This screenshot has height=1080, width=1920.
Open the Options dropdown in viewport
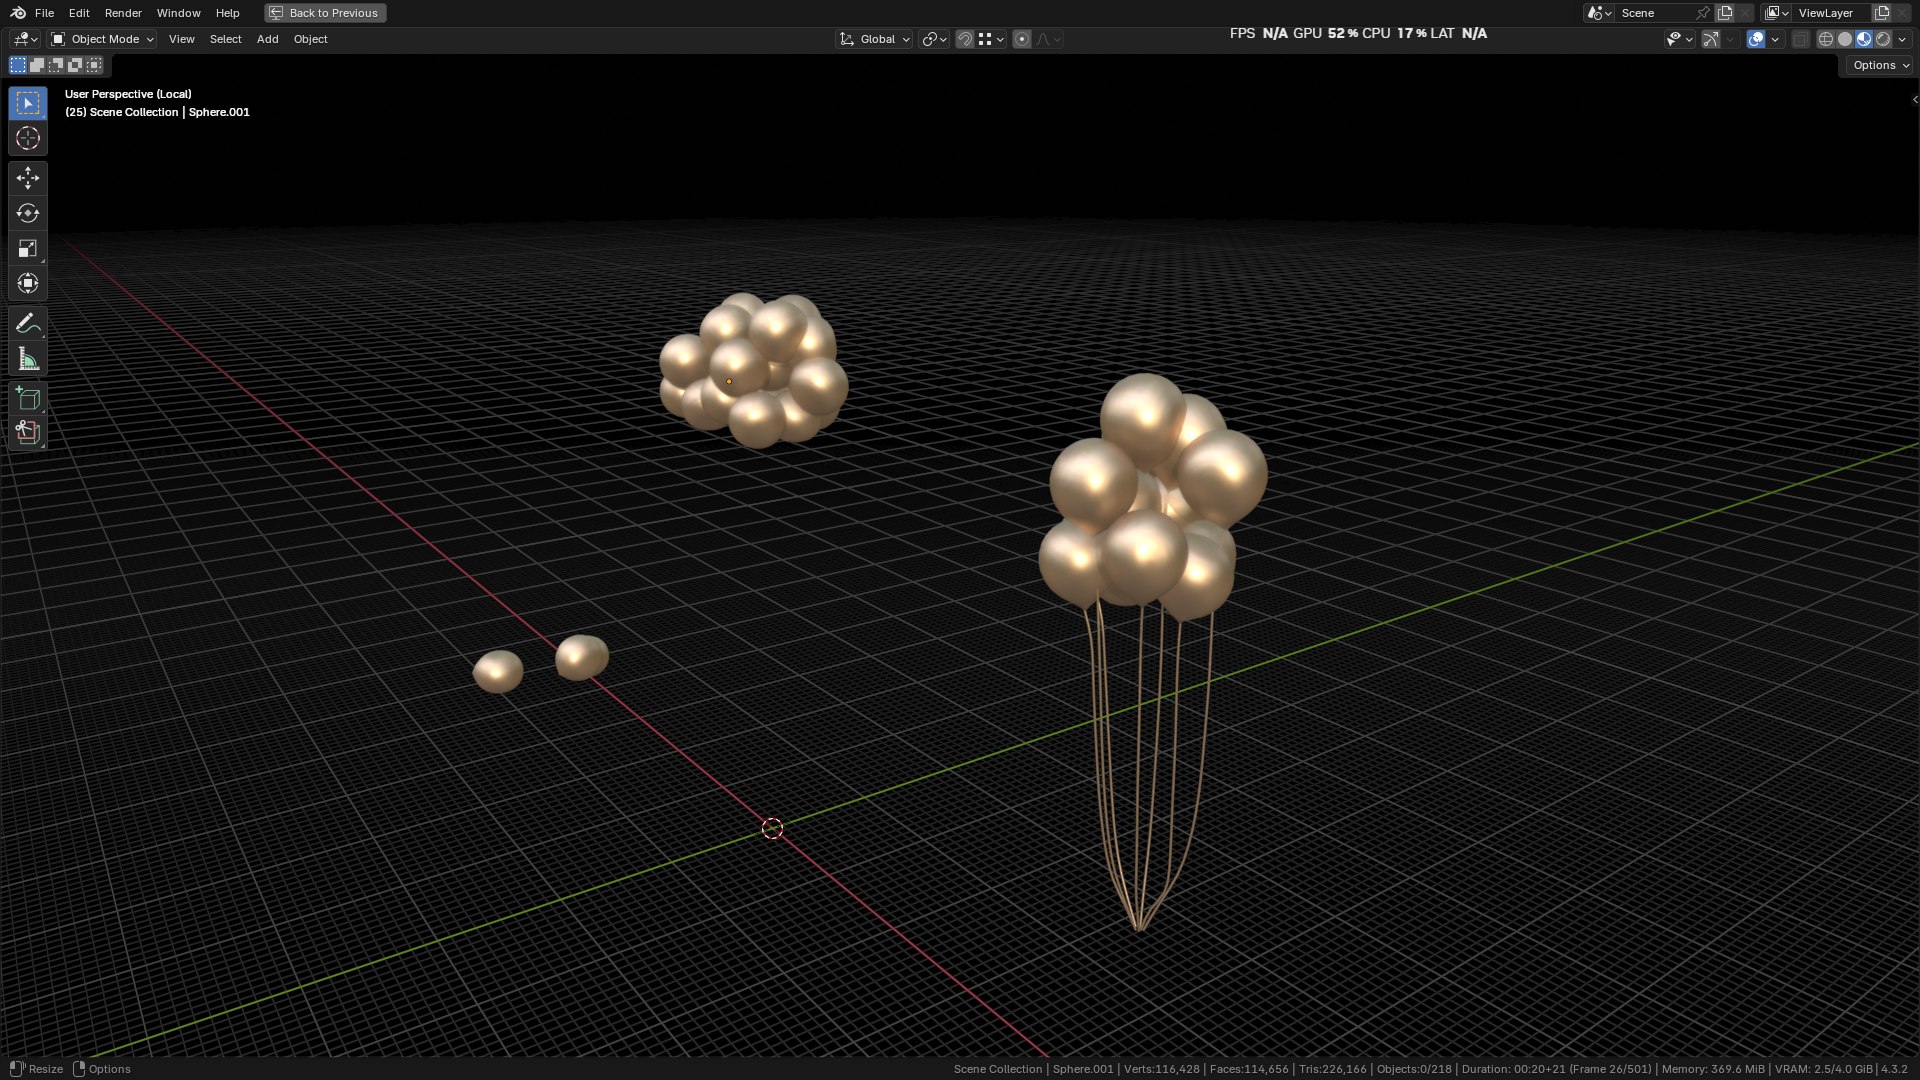point(1879,65)
